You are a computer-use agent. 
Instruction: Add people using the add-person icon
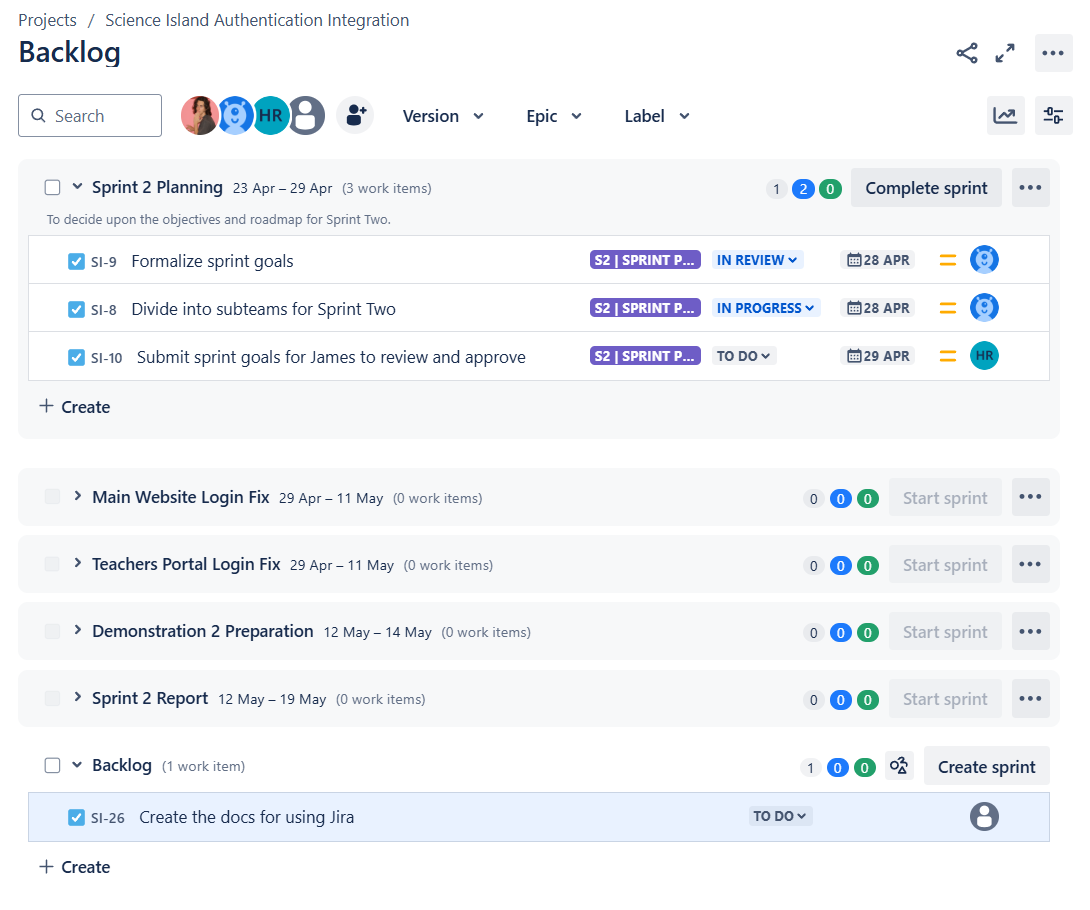point(355,115)
